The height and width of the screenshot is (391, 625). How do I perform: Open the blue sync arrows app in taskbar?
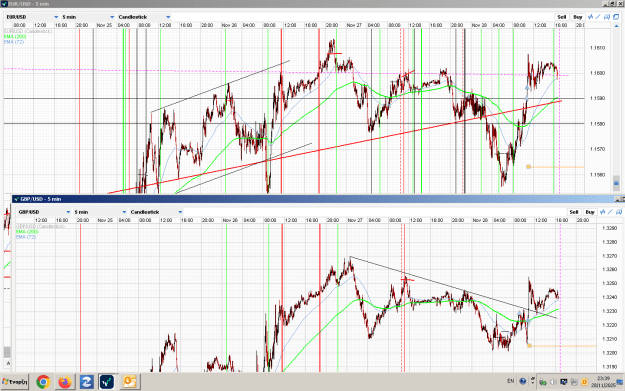pyautogui.click(x=86, y=382)
